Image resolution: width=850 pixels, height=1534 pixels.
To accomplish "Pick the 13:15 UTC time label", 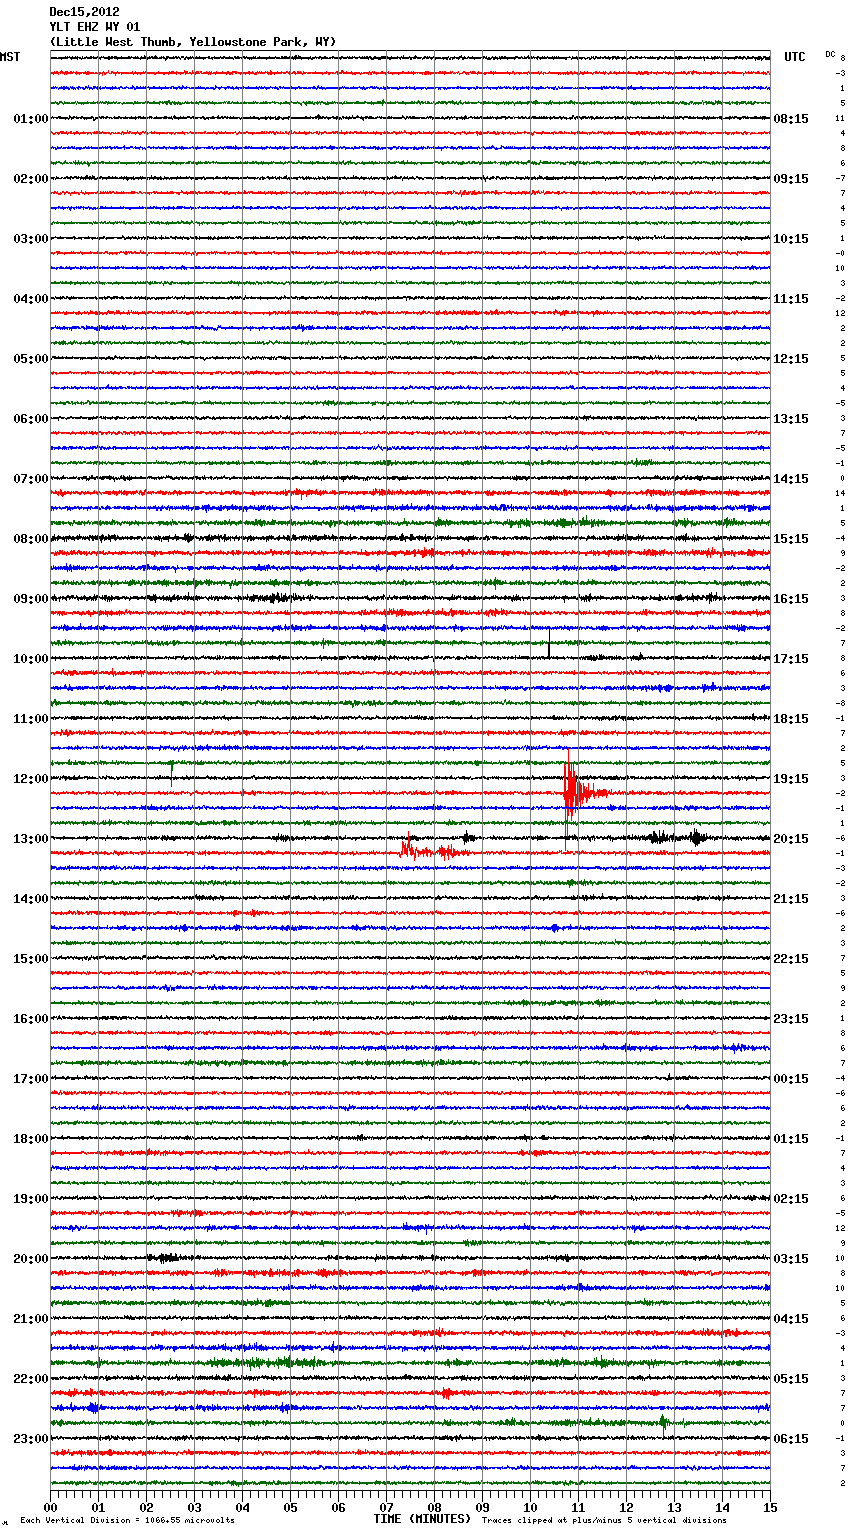I will [791, 419].
